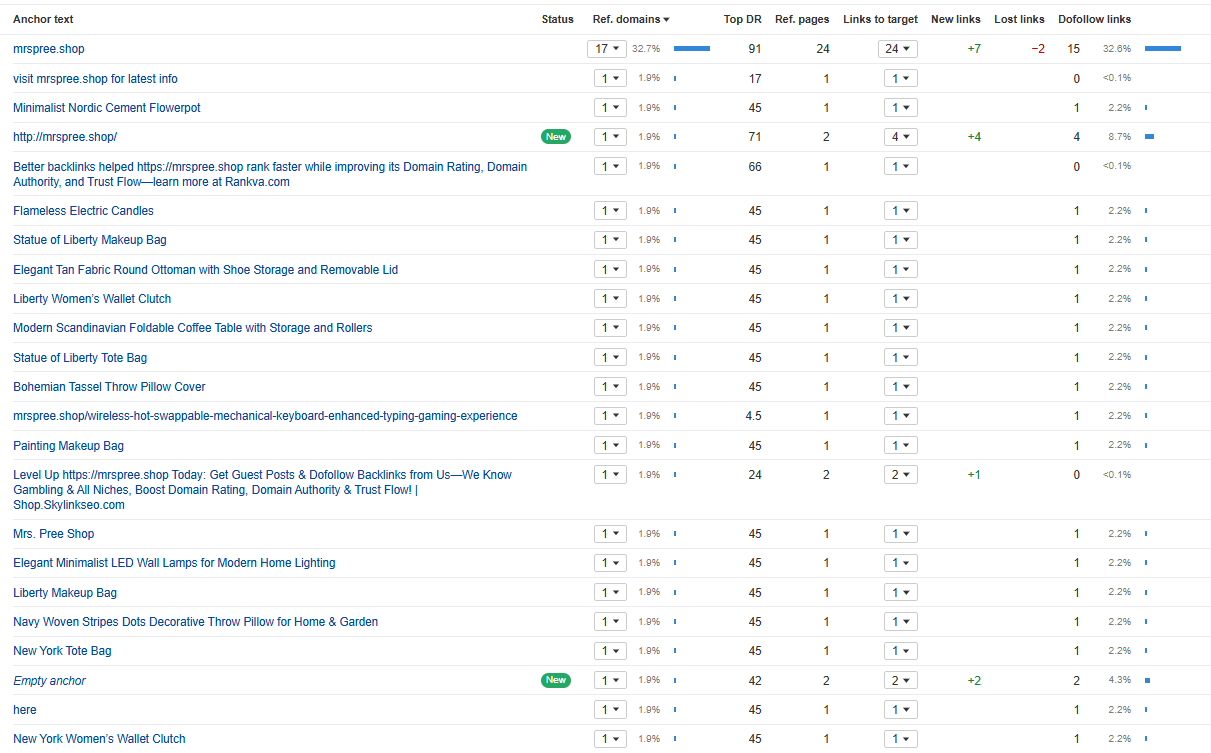
Task: Click the Lost links column header
Action: click(1019, 20)
